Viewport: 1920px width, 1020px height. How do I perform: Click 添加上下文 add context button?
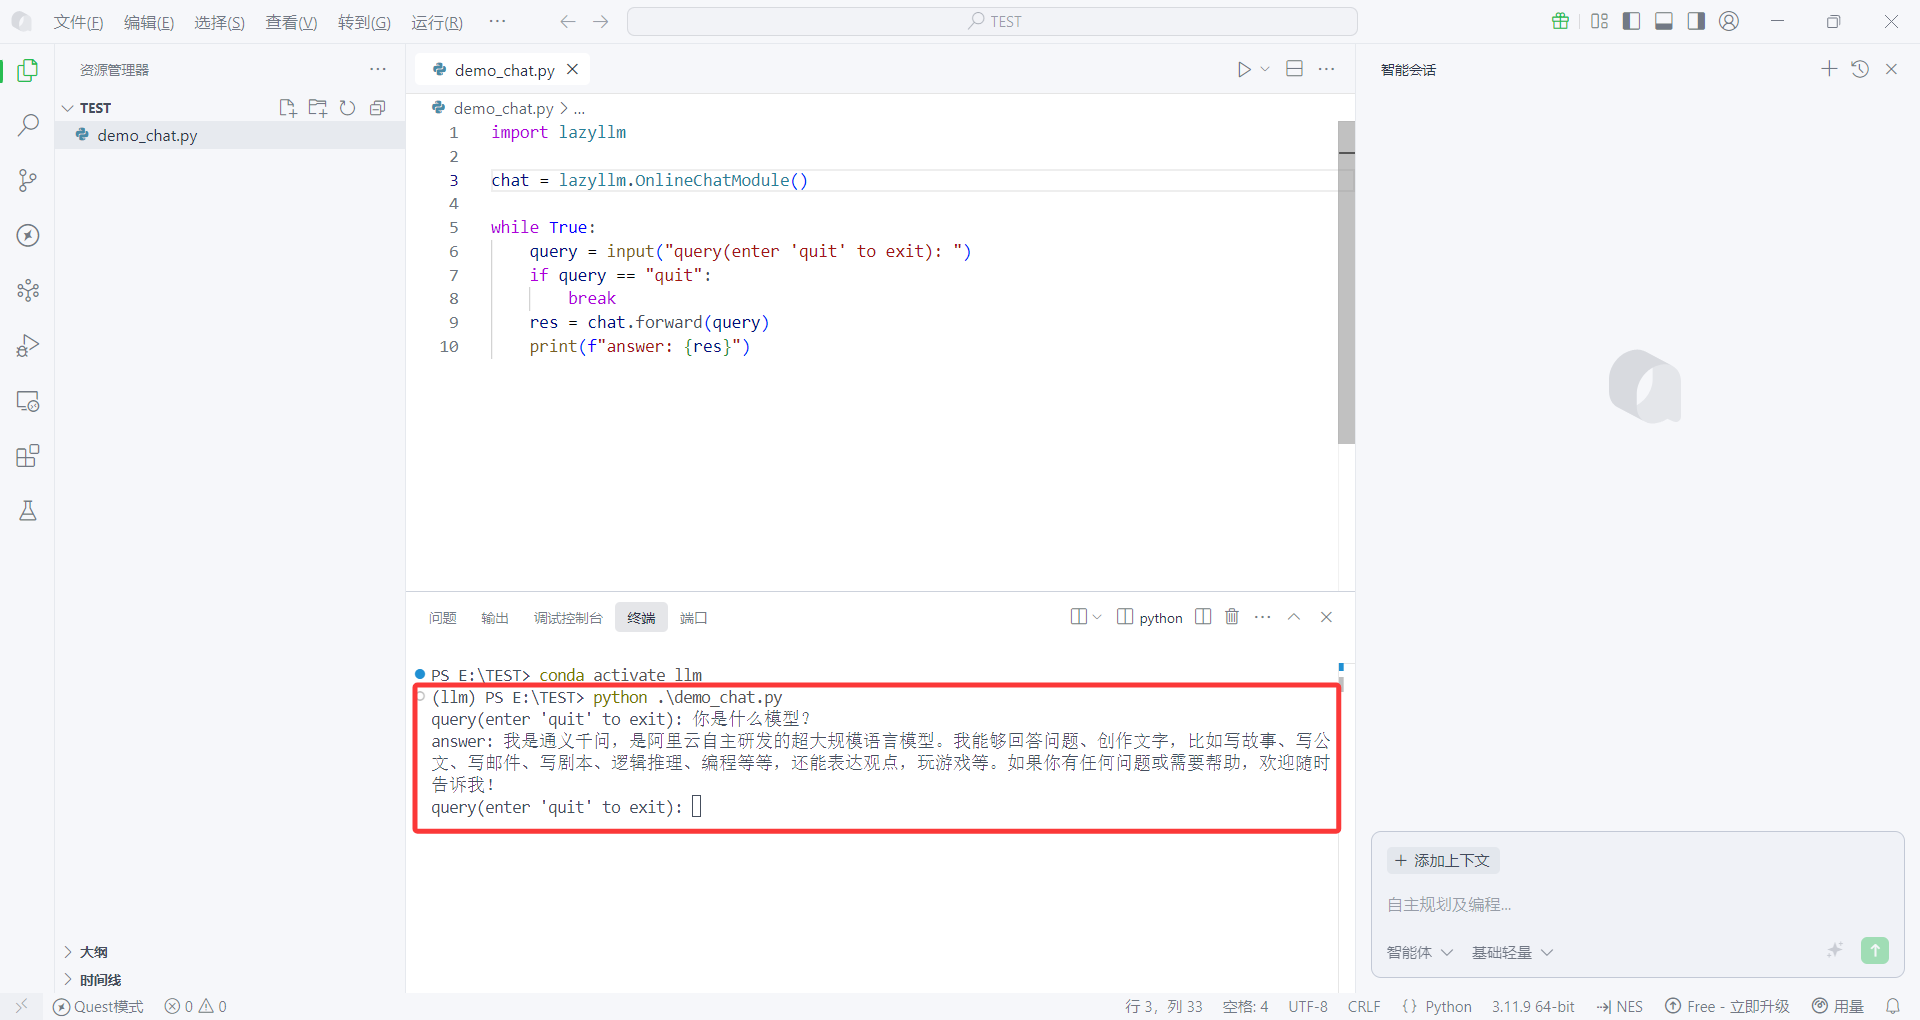1443,860
